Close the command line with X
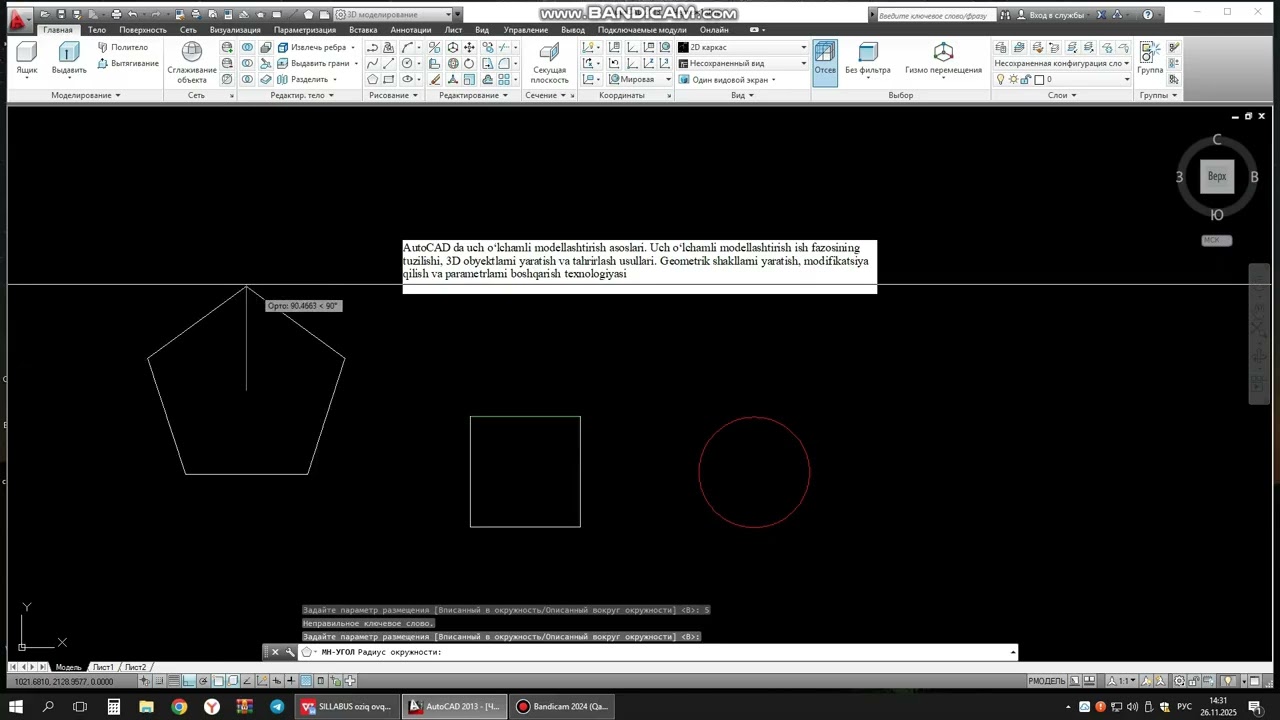 tap(275, 652)
